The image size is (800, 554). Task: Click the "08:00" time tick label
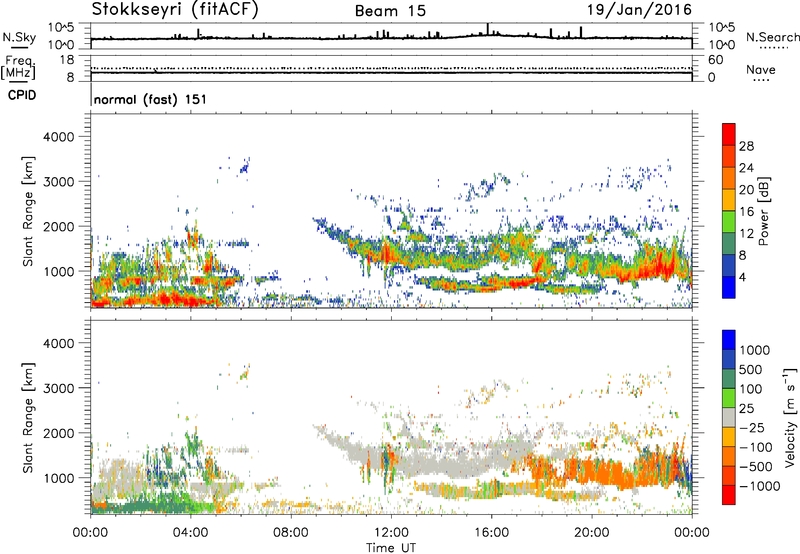coord(291,533)
